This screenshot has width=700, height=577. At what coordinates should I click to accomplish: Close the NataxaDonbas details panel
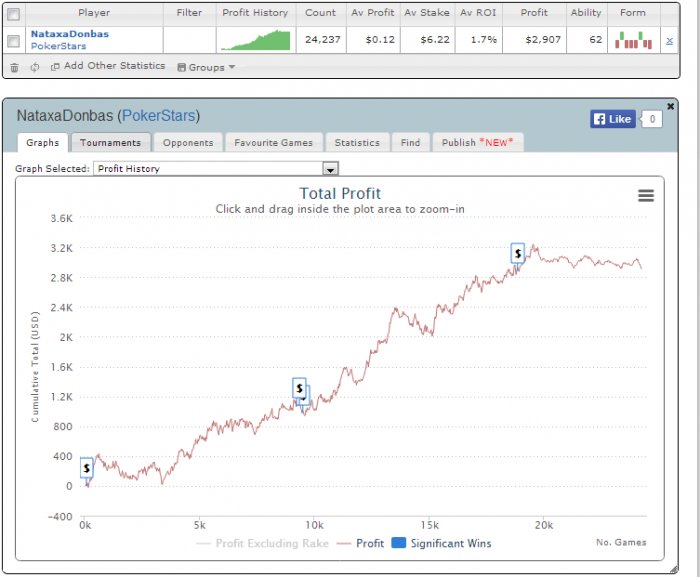pyautogui.click(x=671, y=106)
